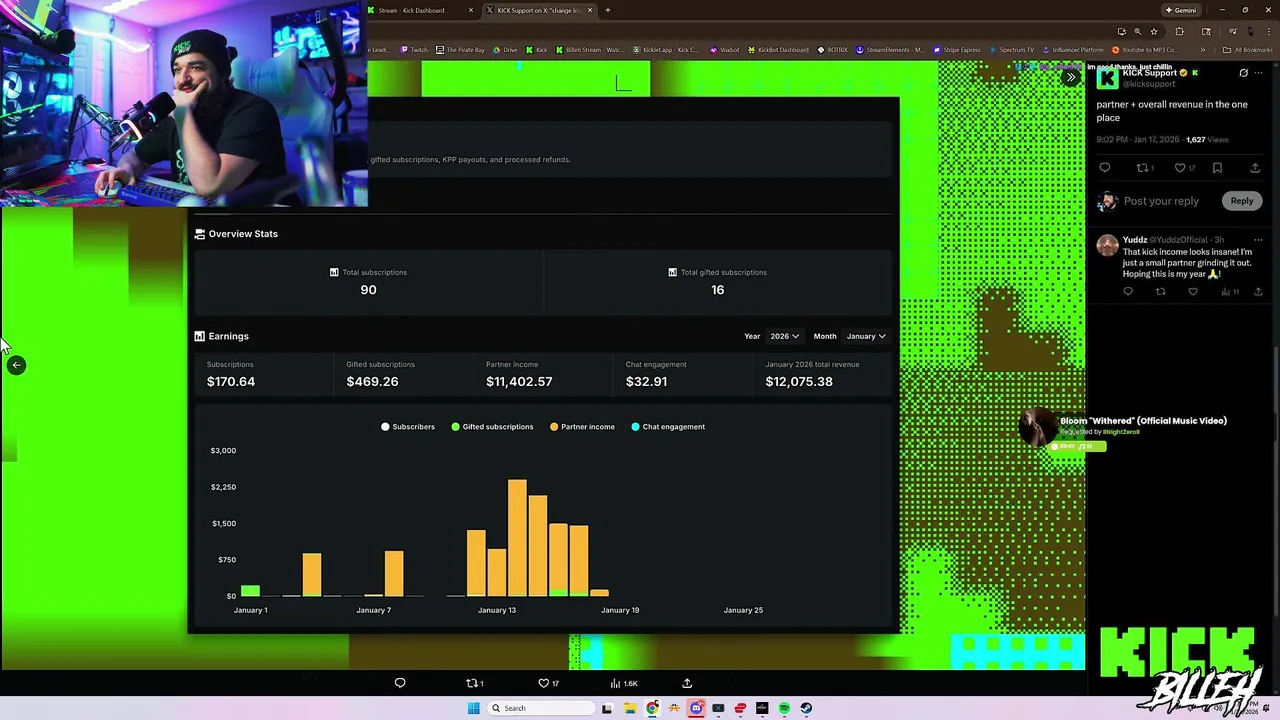Image resolution: width=1280 pixels, height=720 pixels.
Task: Expand the Year 2026 dropdown
Action: pyautogui.click(x=784, y=336)
